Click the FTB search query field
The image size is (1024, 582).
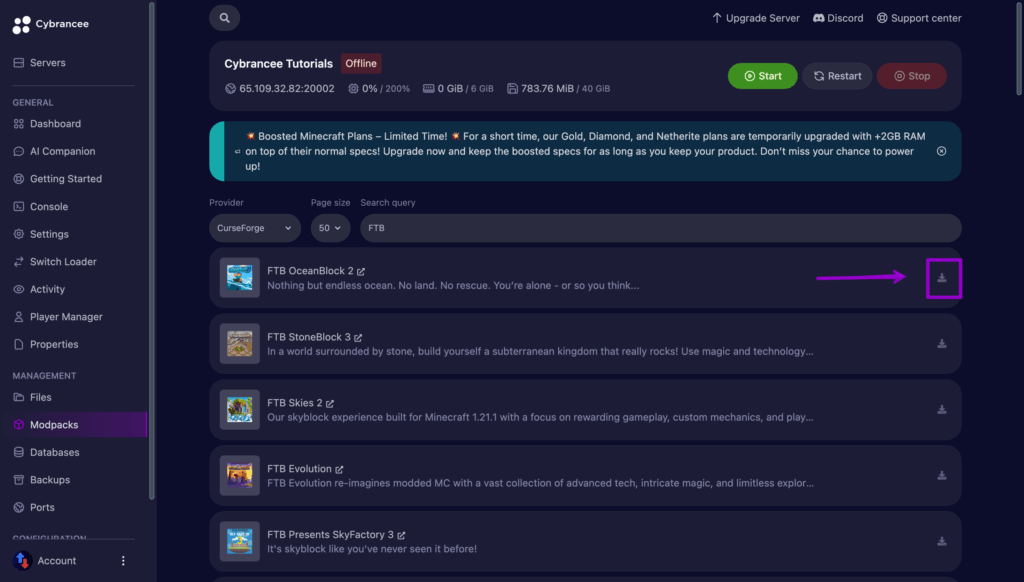tap(660, 228)
